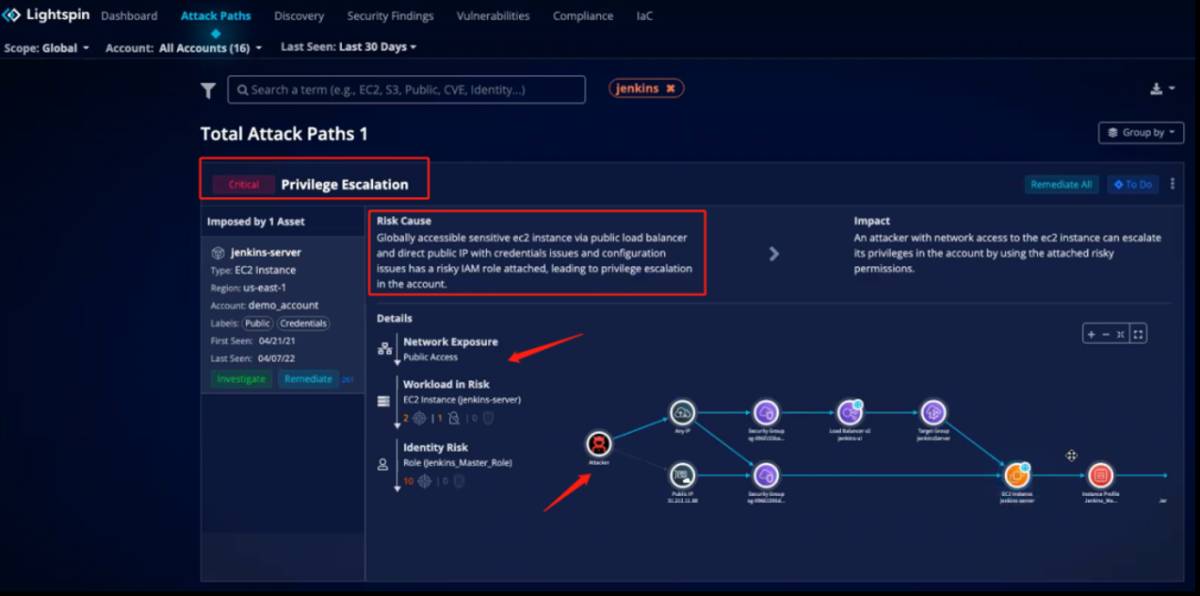
Task: Click the Investigate button
Action: pos(241,379)
